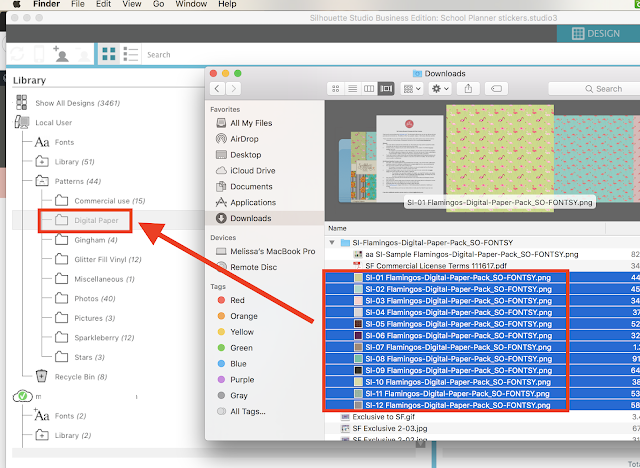Open the Pictures (3) folder
This screenshot has width=640, height=468.
(94, 318)
